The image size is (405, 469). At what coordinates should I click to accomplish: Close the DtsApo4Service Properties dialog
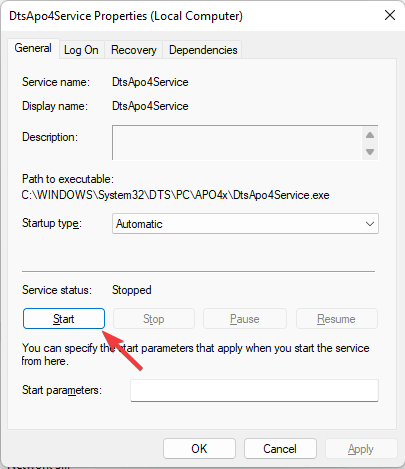point(390,15)
